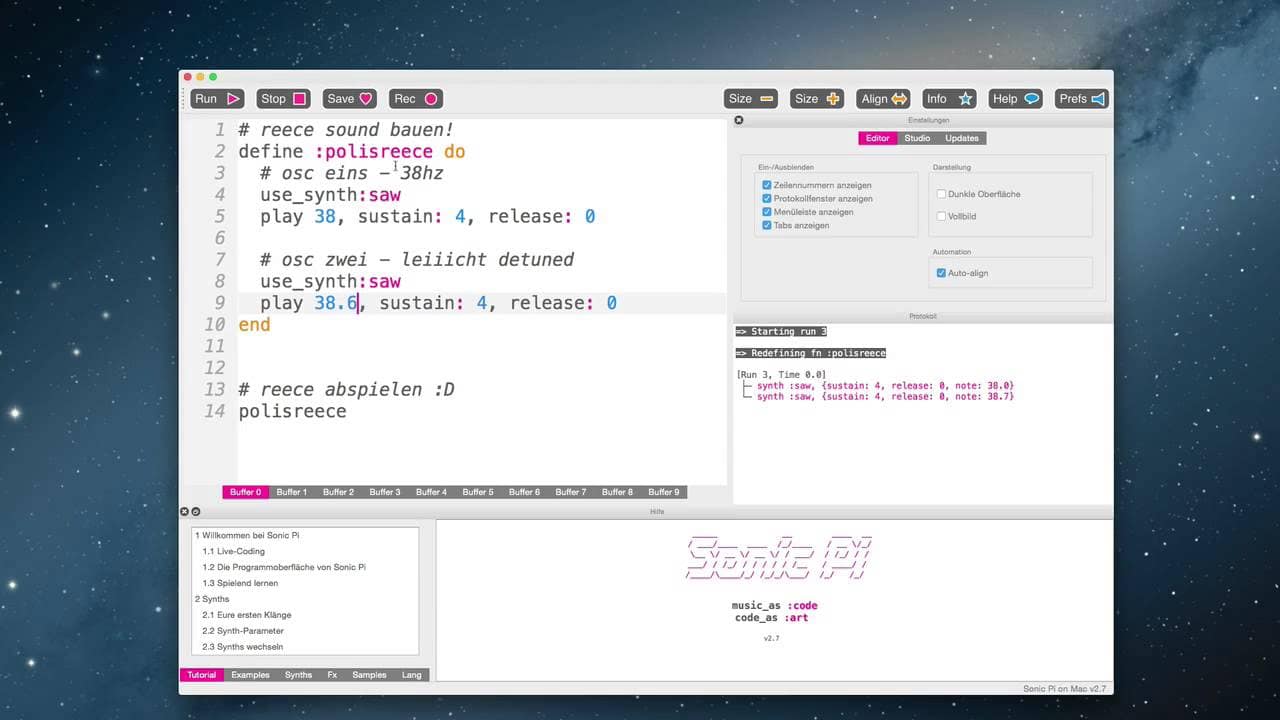
Task: Open 2.2 Synth-Parameter tutorial entry
Action: [242, 631]
